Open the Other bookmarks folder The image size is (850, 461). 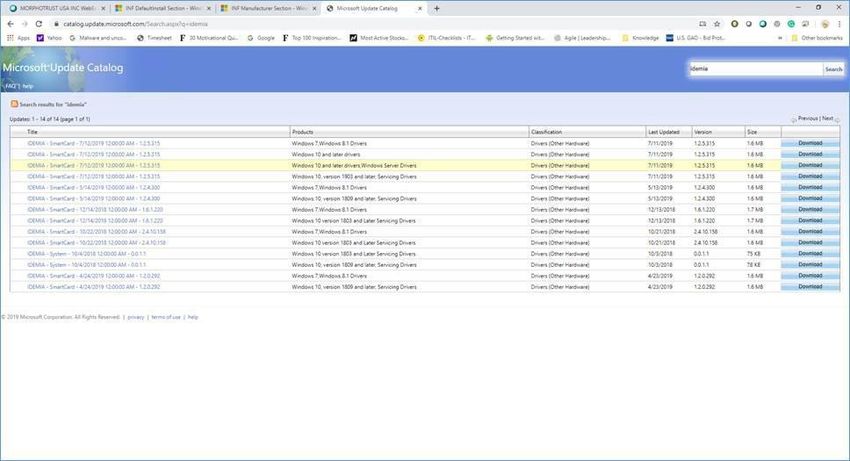(x=817, y=38)
